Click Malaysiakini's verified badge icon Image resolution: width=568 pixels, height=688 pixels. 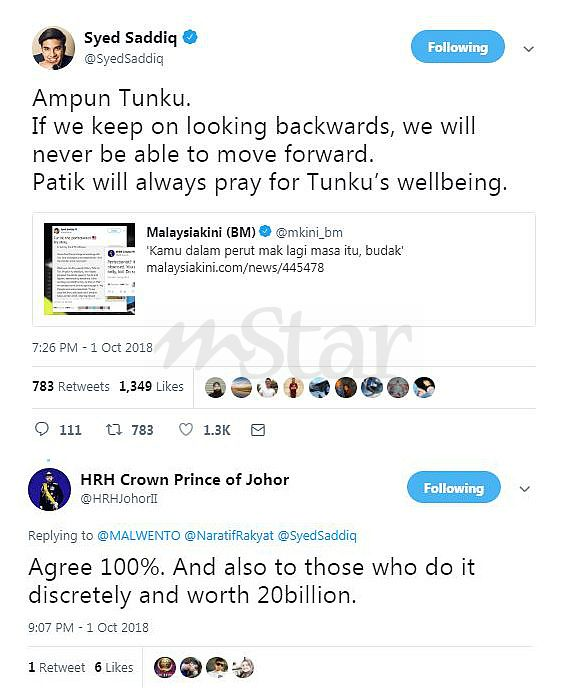(265, 231)
